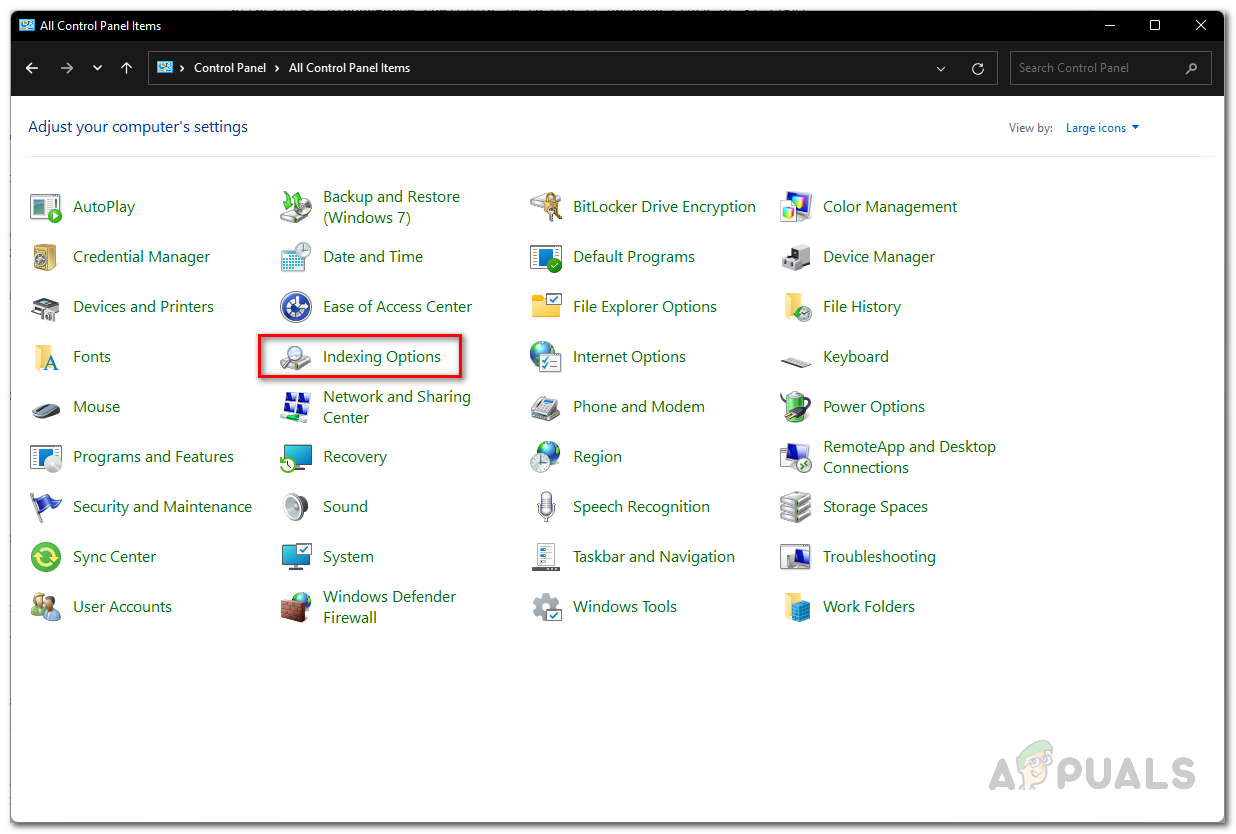Open the Device Manager link text
This screenshot has height=834, width=1236.
pyautogui.click(x=879, y=257)
